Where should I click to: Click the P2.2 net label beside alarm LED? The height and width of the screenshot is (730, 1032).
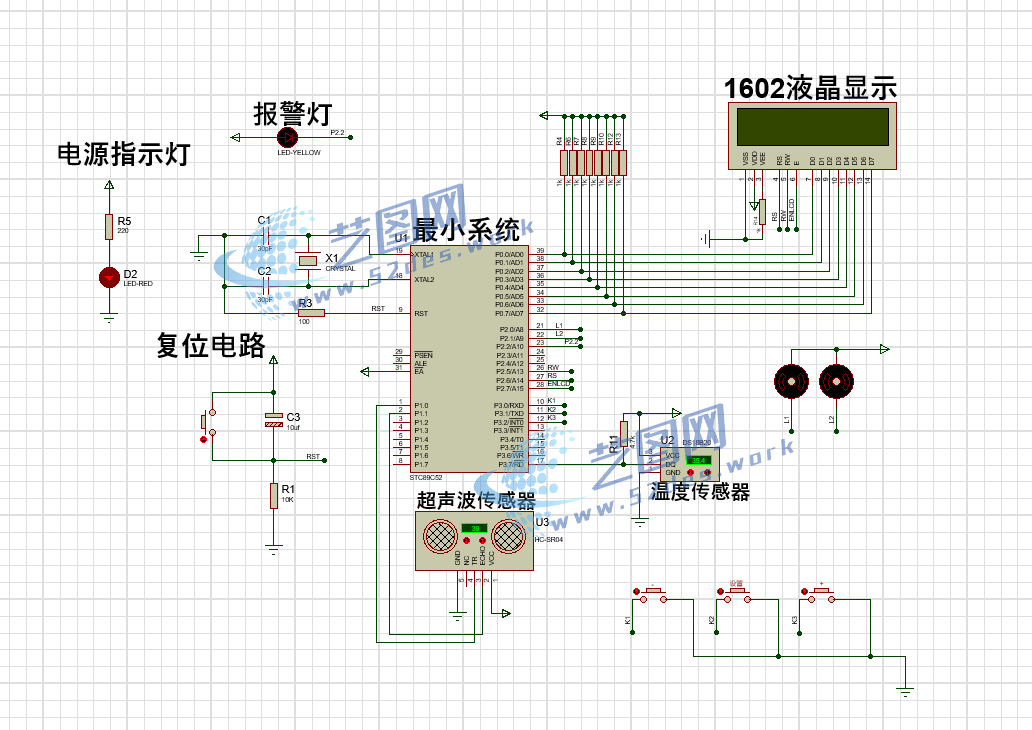[x=337, y=132]
